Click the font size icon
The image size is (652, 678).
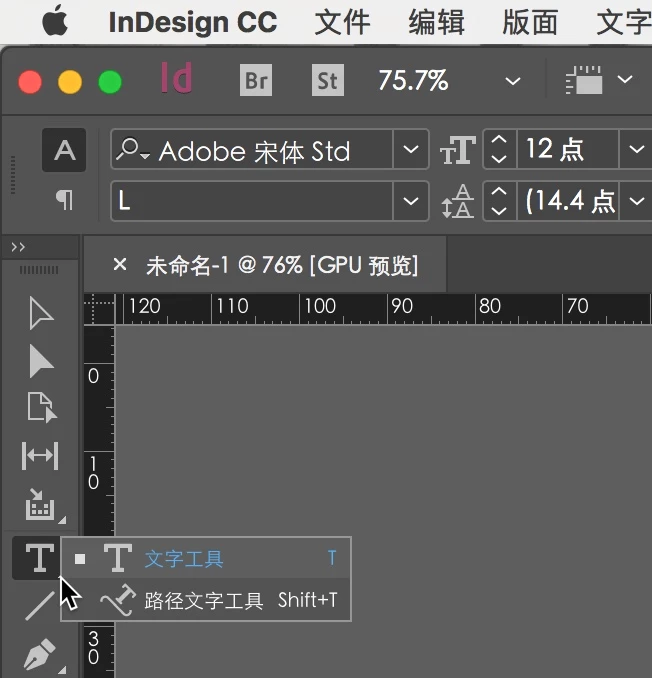[458, 150]
